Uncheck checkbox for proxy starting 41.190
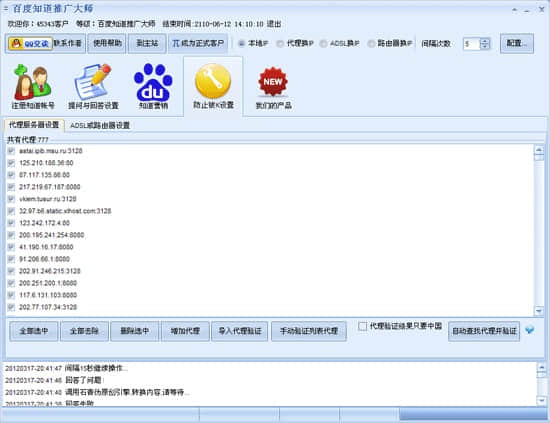Screen dimensions: 550x423 coord(11,247)
